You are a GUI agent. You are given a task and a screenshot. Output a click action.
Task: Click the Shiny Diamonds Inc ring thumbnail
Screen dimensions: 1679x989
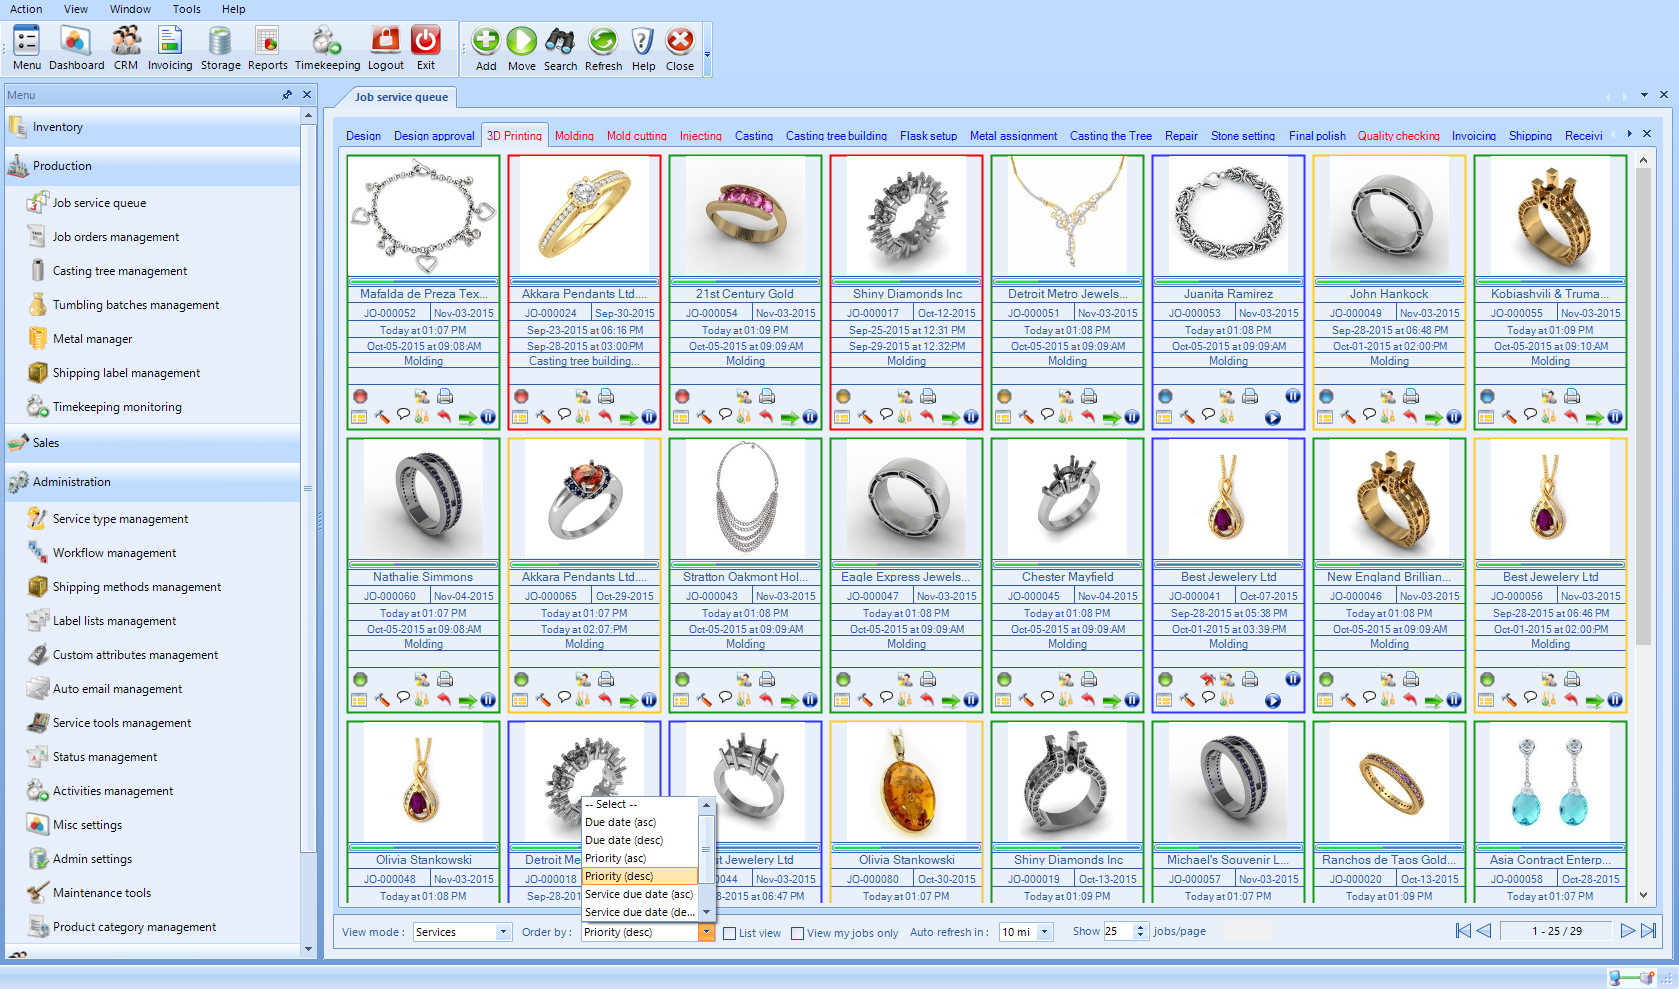click(906, 216)
